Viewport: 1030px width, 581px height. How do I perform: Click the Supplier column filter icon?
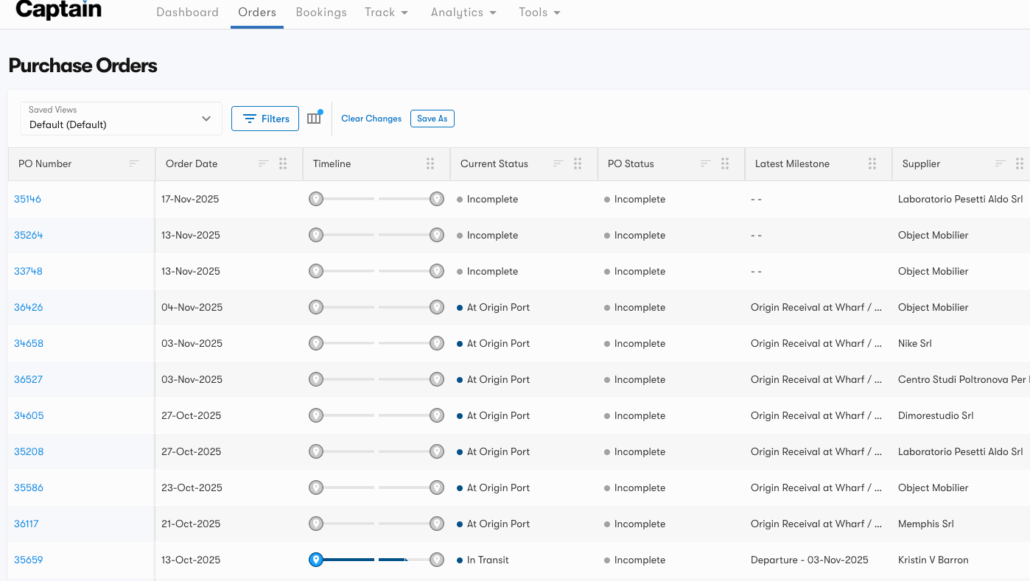[1000, 164]
